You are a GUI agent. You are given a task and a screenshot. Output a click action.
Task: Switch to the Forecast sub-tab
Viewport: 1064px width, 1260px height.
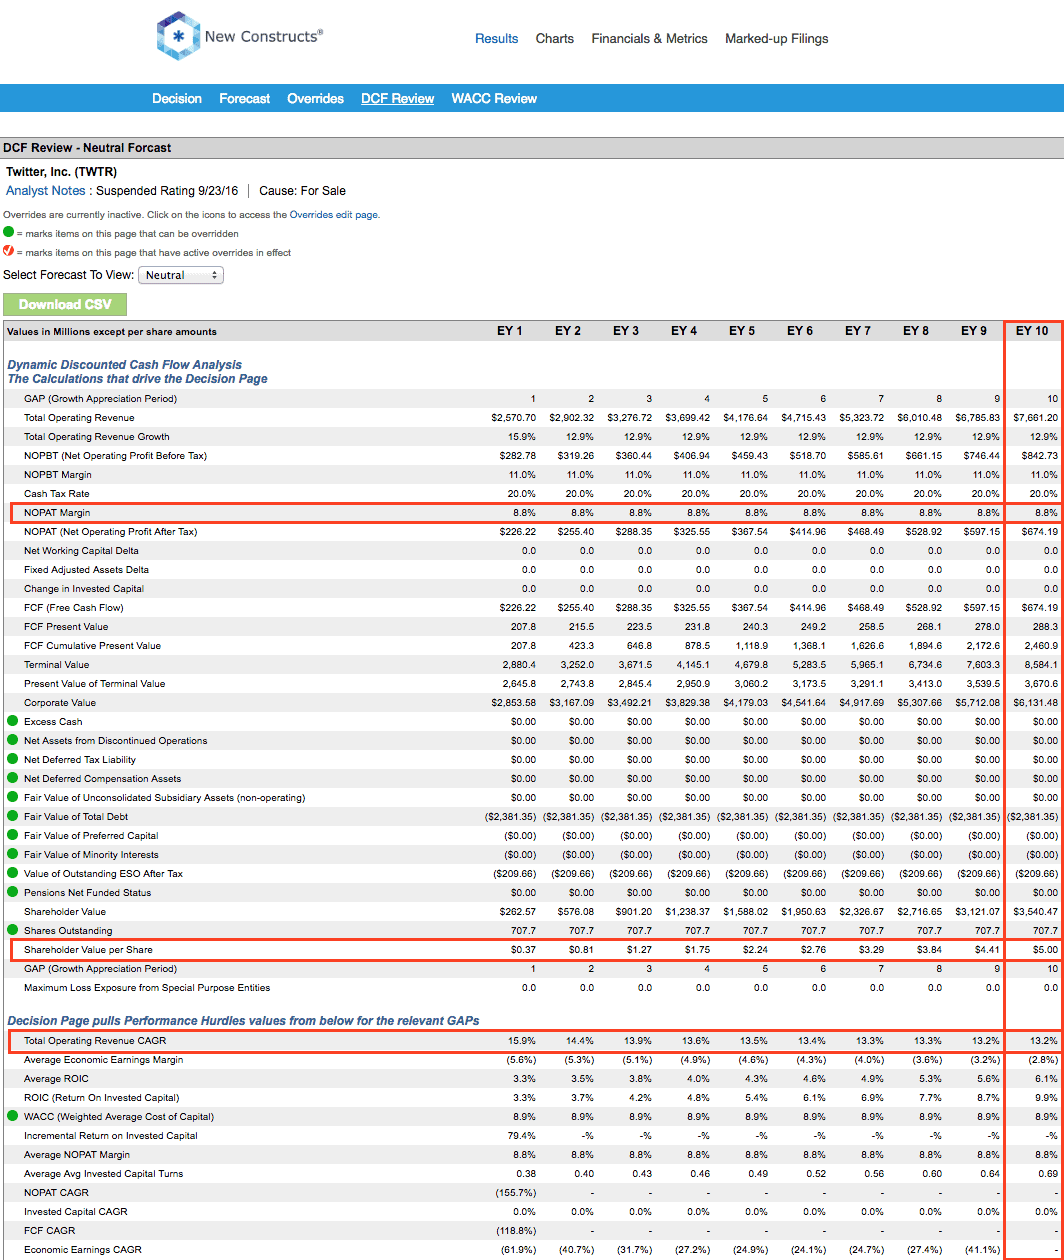click(245, 98)
